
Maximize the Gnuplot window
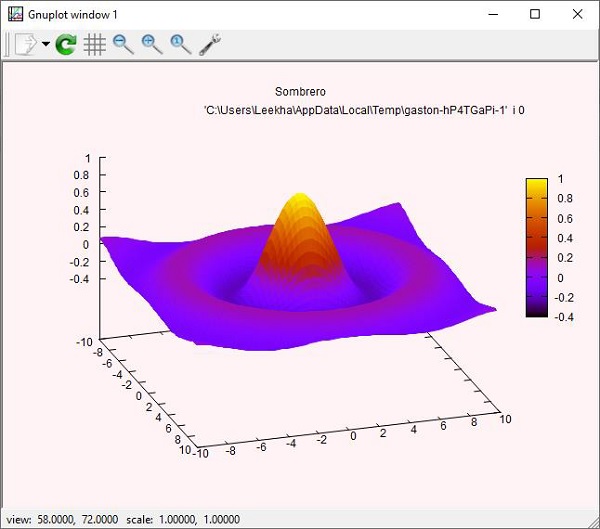tap(535, 14)
